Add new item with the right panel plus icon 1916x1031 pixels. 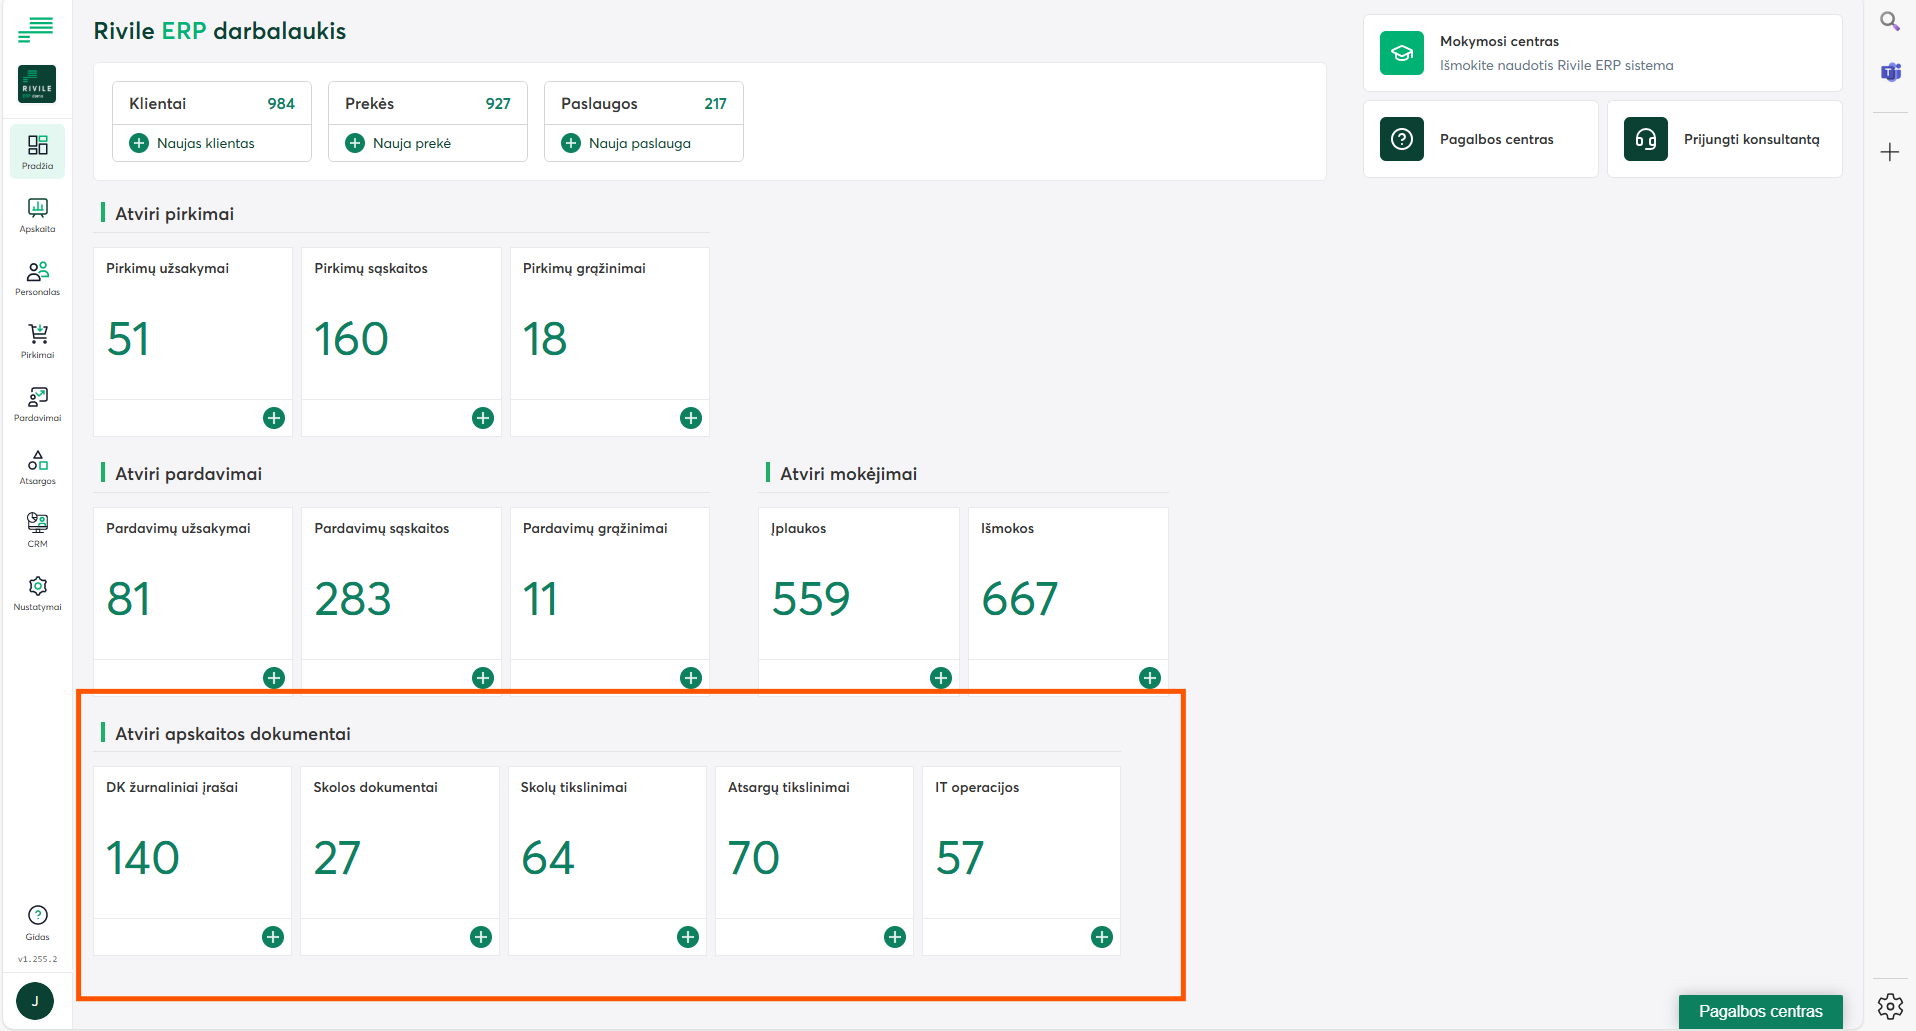point(1889,152)
